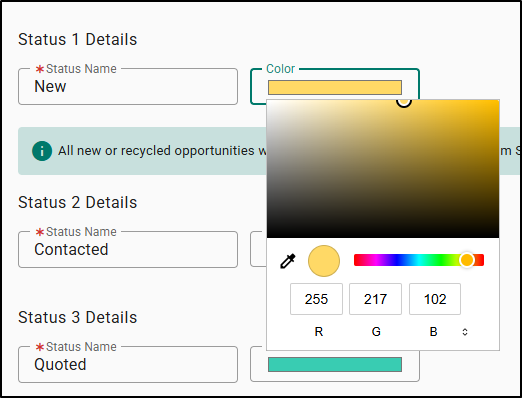Image resolution: width=522 pixels, height=398 pixels.
Task: Click the hue slider orange handle
Action: 467,260
